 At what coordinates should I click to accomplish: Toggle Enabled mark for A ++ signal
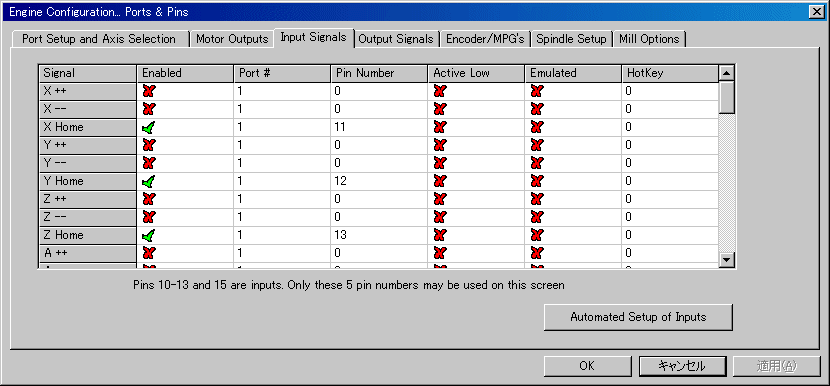[149, 253]
